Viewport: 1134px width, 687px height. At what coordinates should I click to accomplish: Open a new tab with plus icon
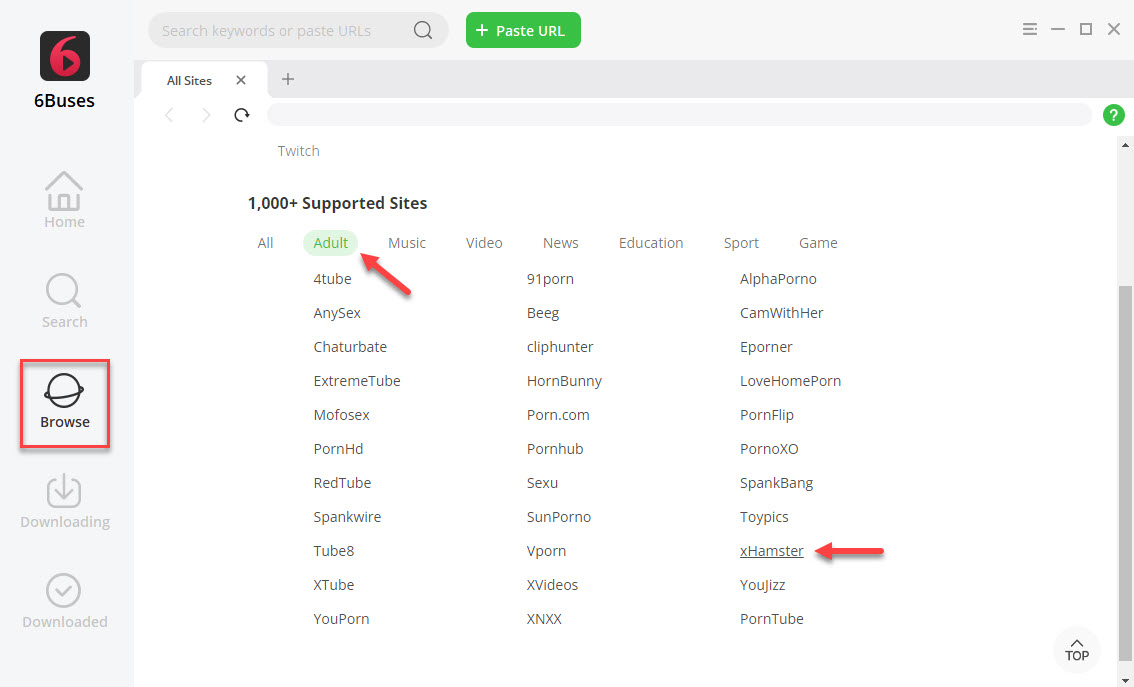pyautogui.click(x=288, y=79)
